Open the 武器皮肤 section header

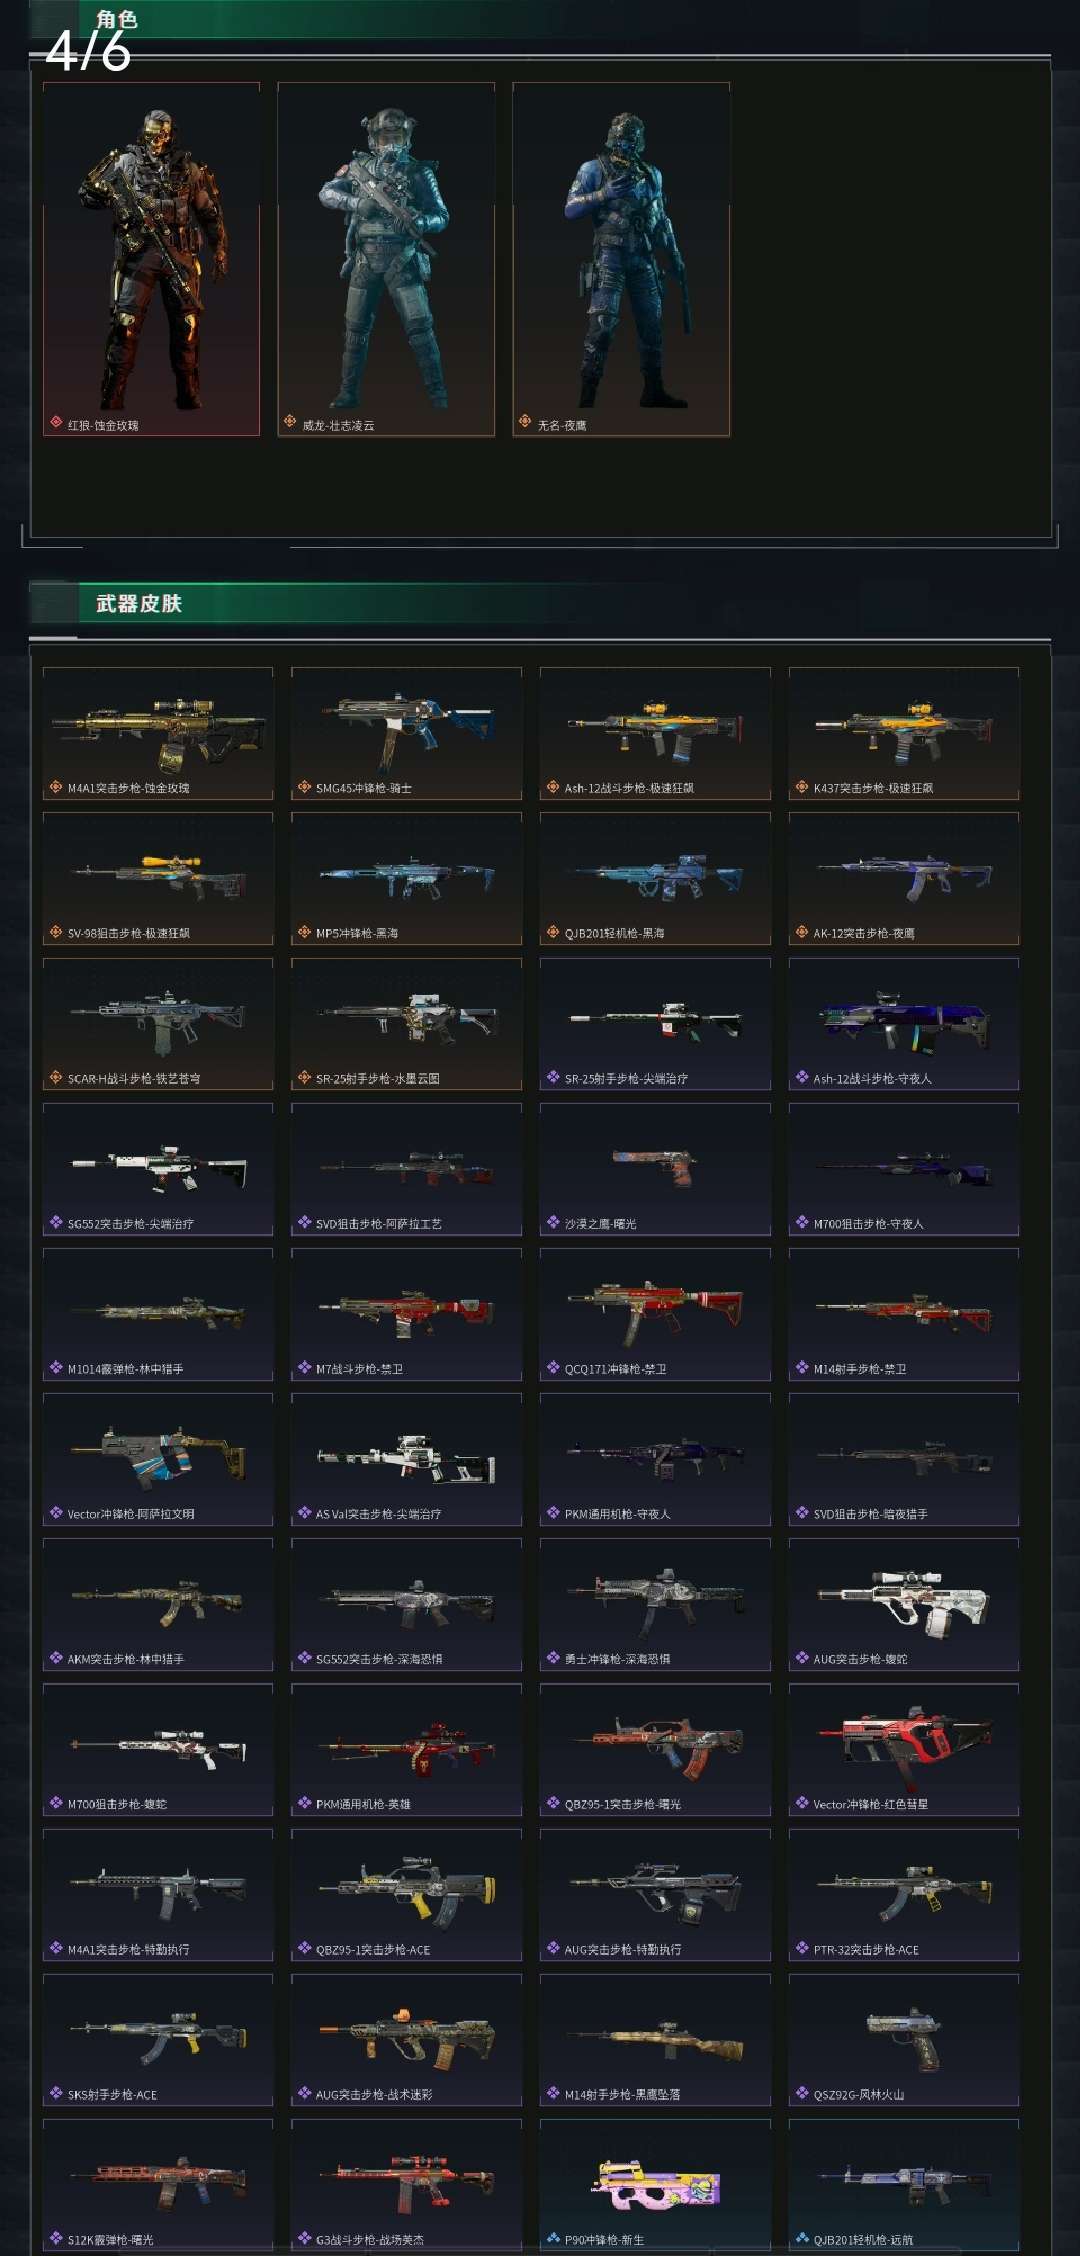pos(139,603)
